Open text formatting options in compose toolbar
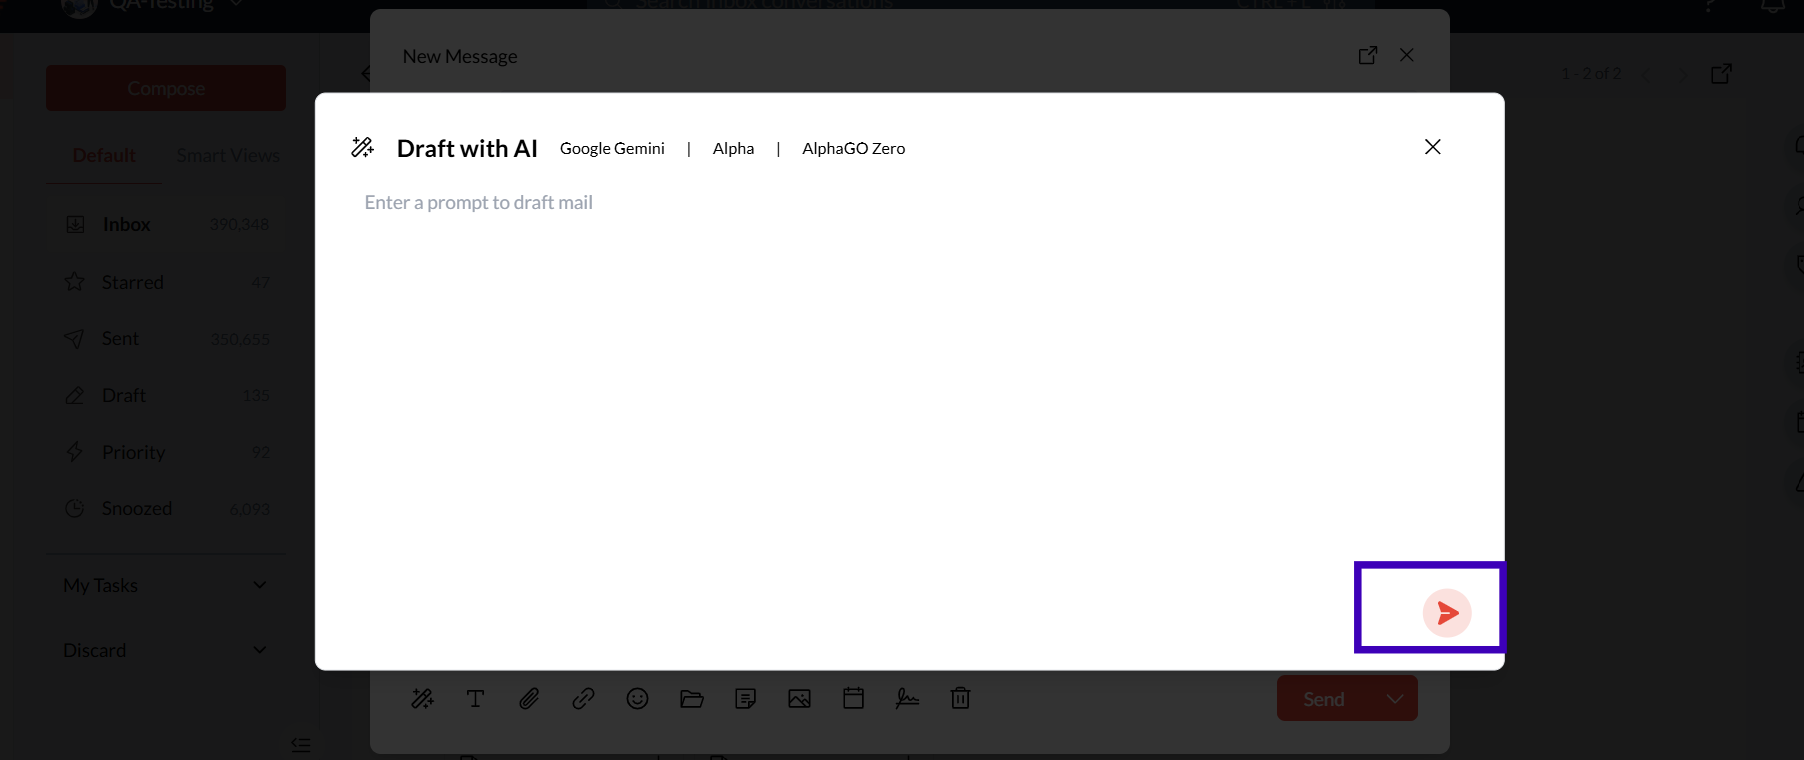1804x760 pixels. click(x=476, y=698)
